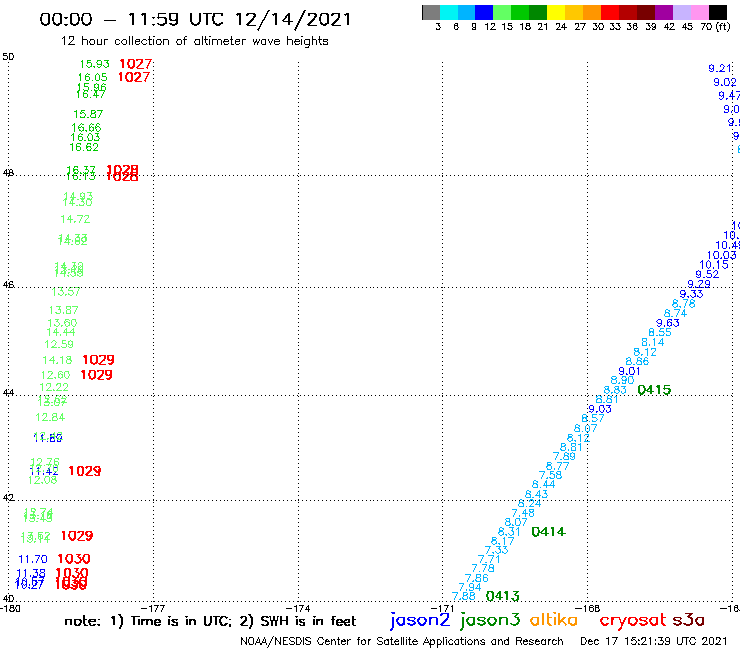Click the yellow swatch in the wave height scale
Image resolution: width=740 pixels, height=650 pixels.
[x=556, y=12]
